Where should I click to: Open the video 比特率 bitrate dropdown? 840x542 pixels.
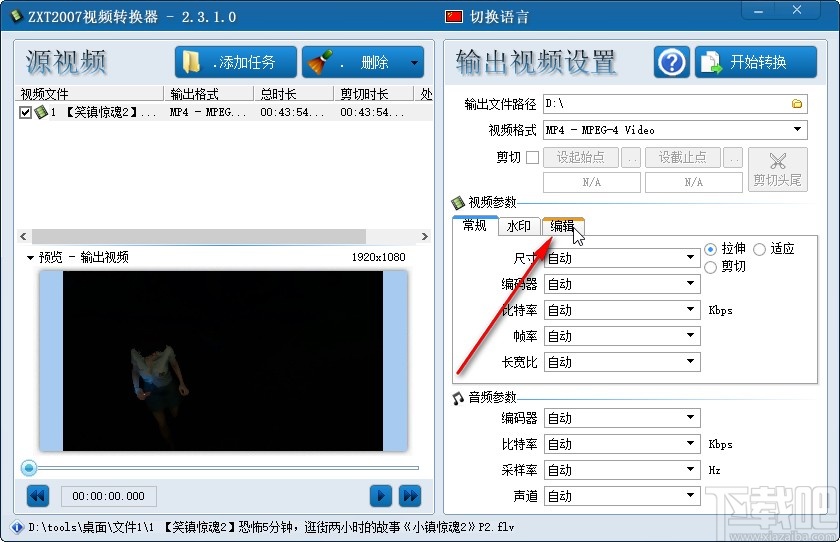(x=622, y=310)
